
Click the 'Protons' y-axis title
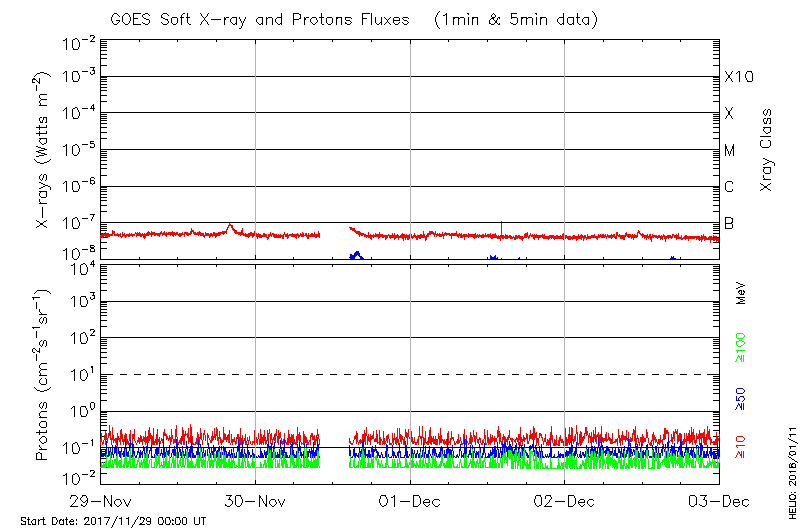click(x=44, y=375)
